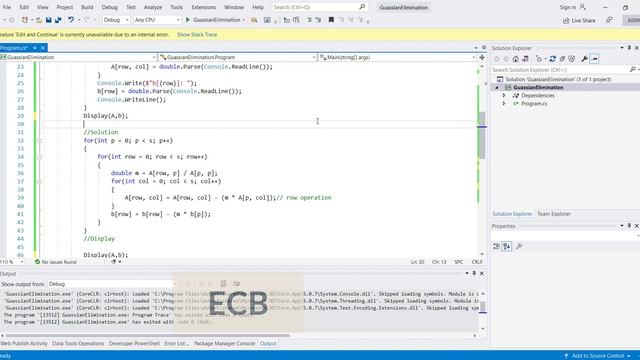Click the Categorized icon in Properties panel
The image size is (640, 360).
point(496,246)
